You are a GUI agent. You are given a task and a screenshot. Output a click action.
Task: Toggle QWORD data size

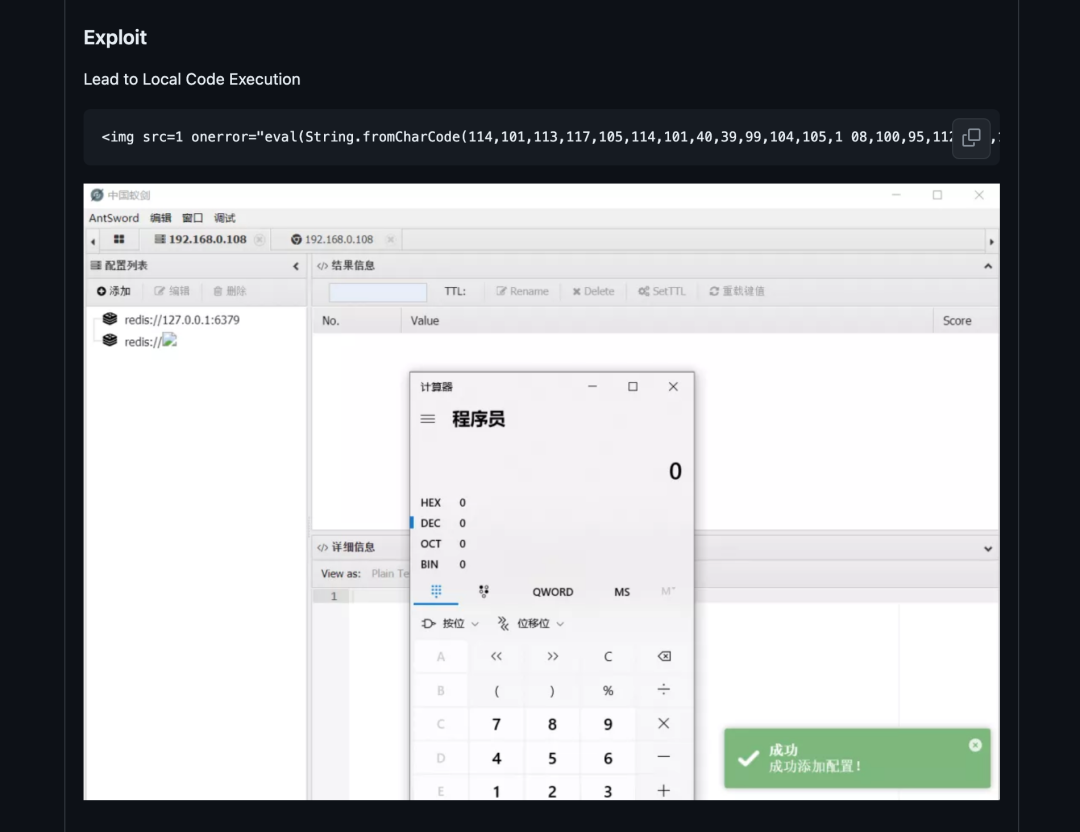pyautogui.click(x=552, y=592)
